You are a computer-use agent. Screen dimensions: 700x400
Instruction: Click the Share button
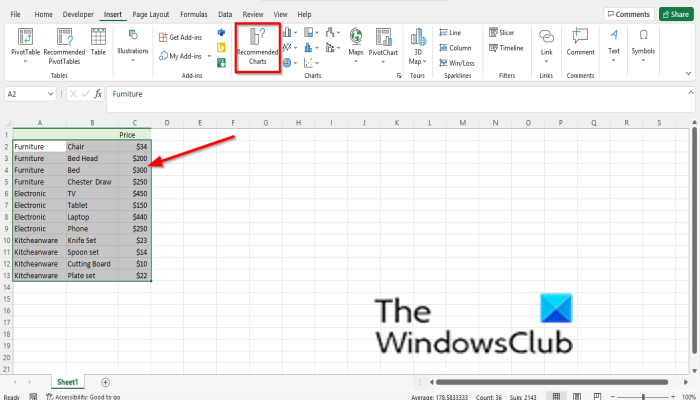pos(676,14)
